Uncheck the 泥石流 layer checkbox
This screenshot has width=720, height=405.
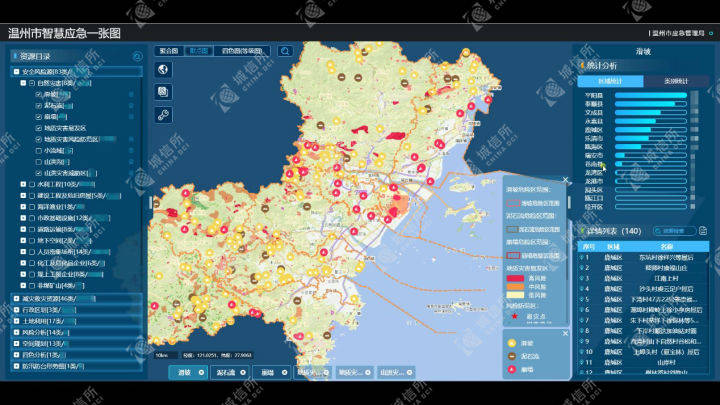39,106
